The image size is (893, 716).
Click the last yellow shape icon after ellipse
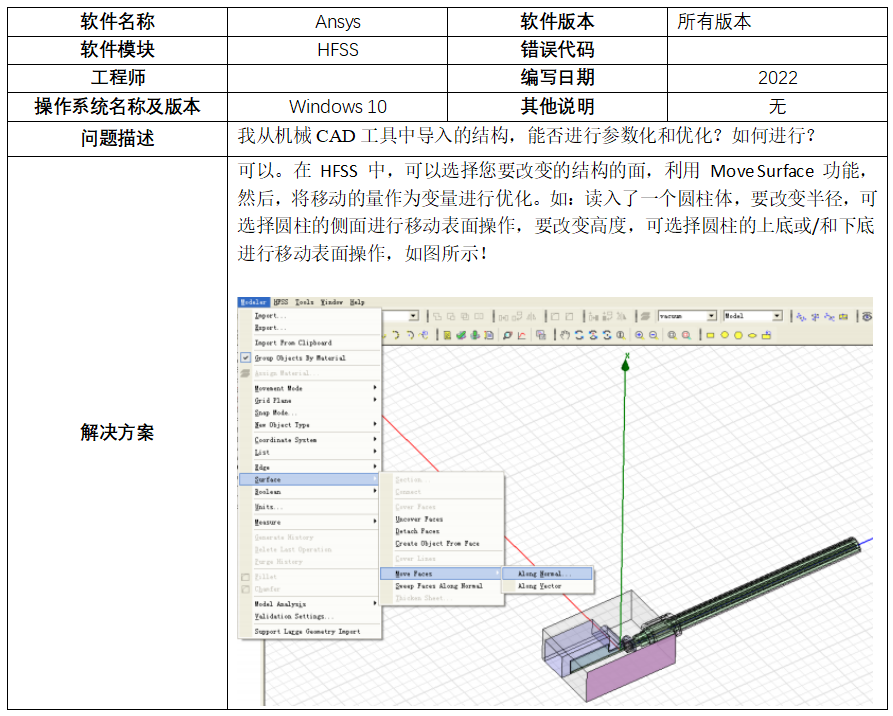pos(767,335)
